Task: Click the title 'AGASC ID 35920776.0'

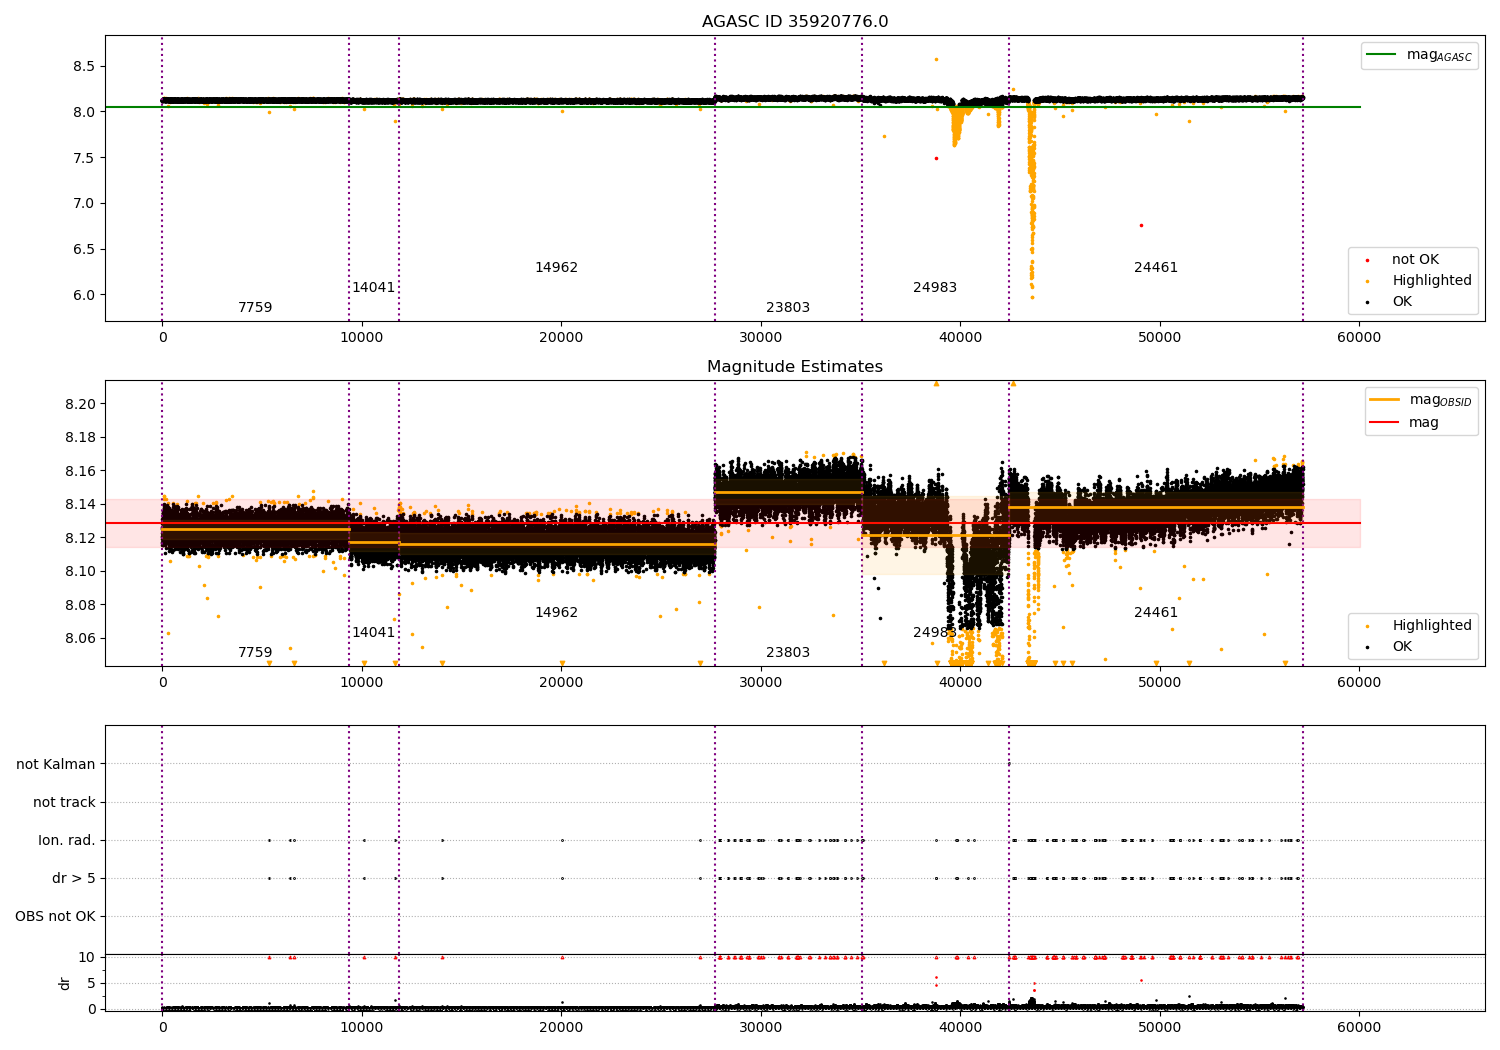Action: pyautogui.click(x=795, y=22)
